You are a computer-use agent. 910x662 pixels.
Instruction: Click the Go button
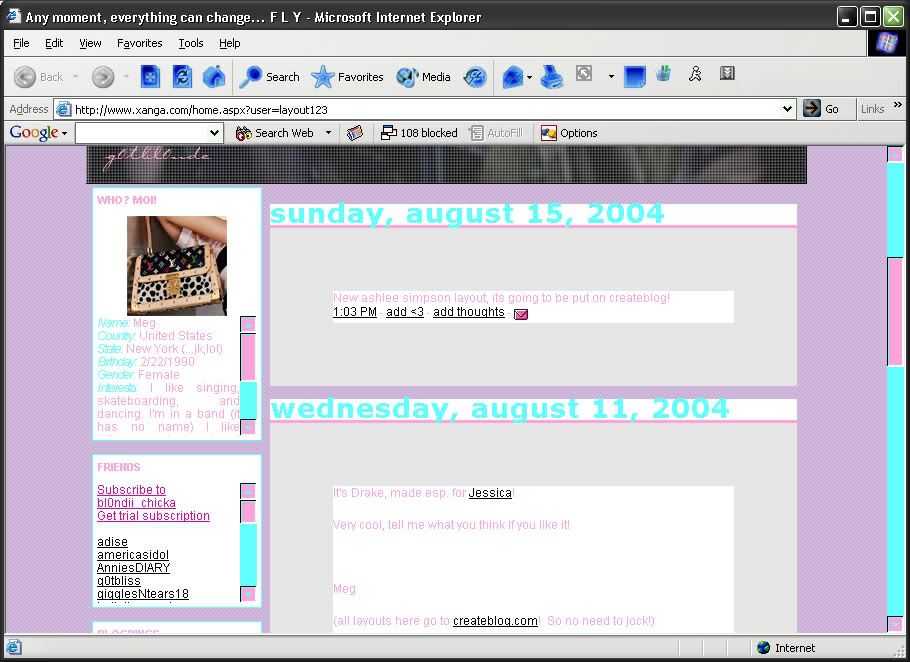pyautogui.click(x=821, y=108)
